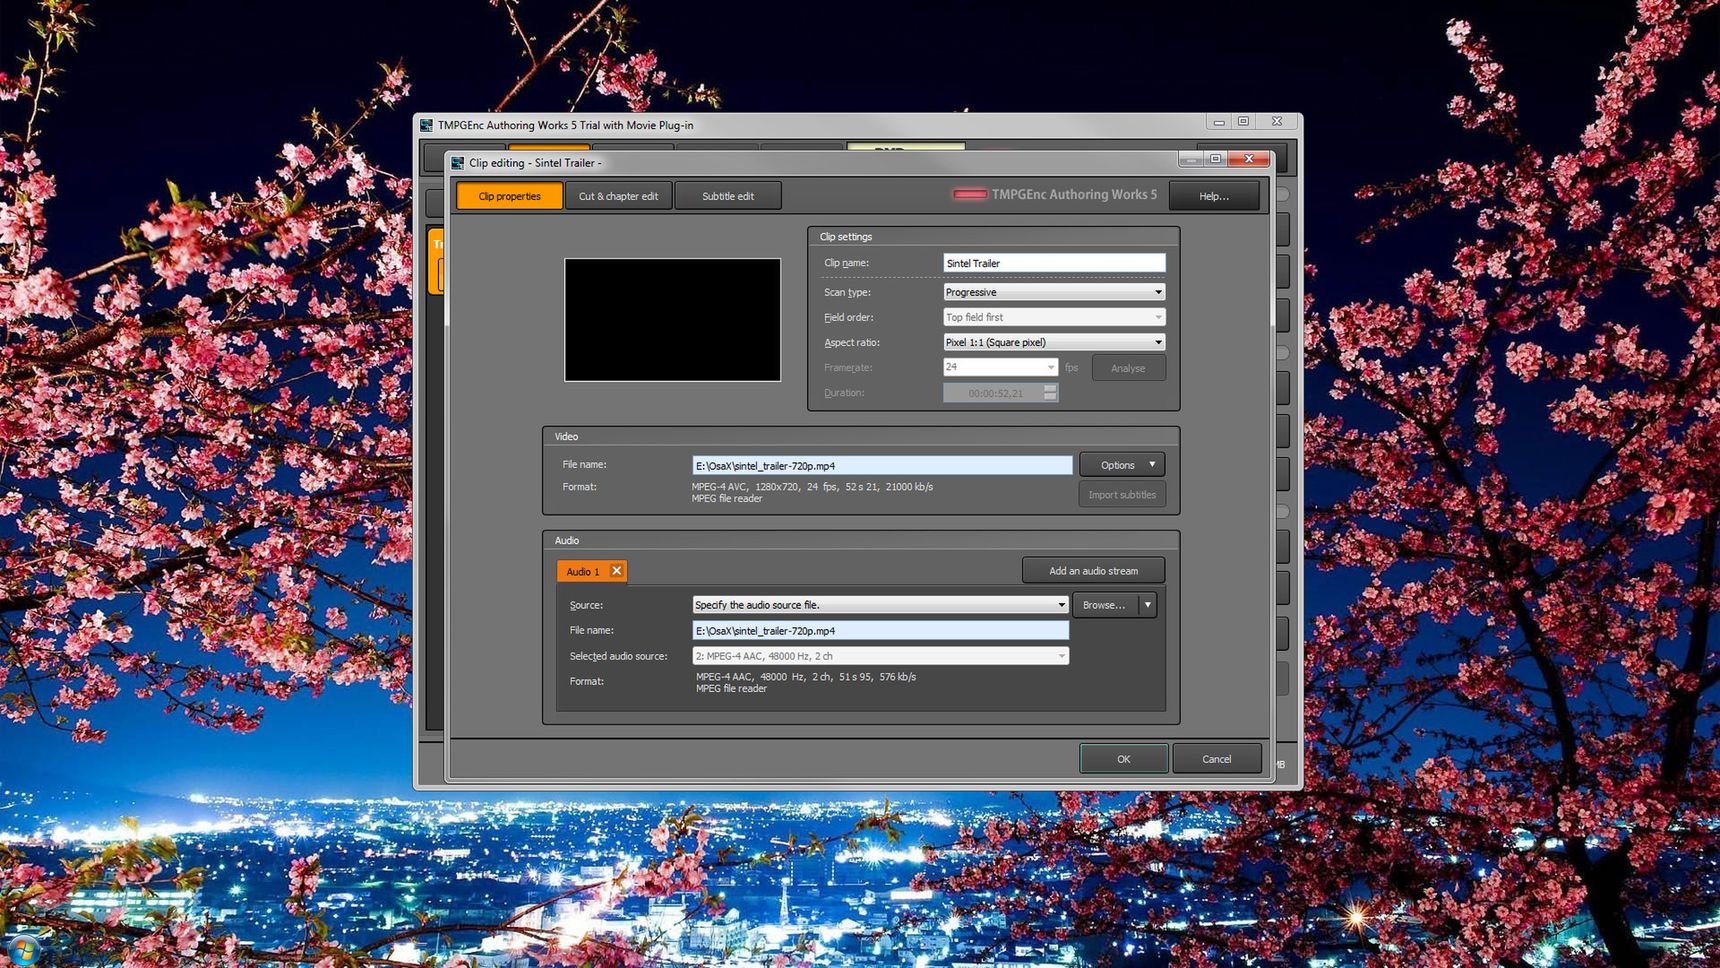Click the TMPGEnc Authoring Works 5 logo
Viewport: 1720px width, 968px height.
click(x=1056, y=194)
